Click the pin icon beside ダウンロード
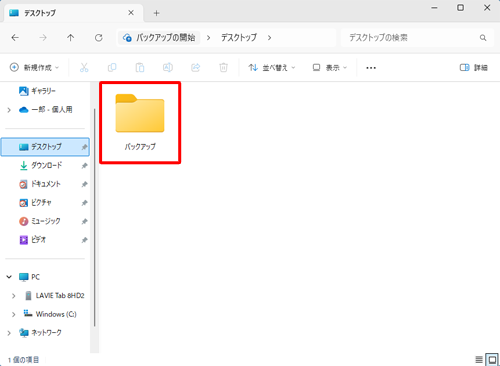 84,166
